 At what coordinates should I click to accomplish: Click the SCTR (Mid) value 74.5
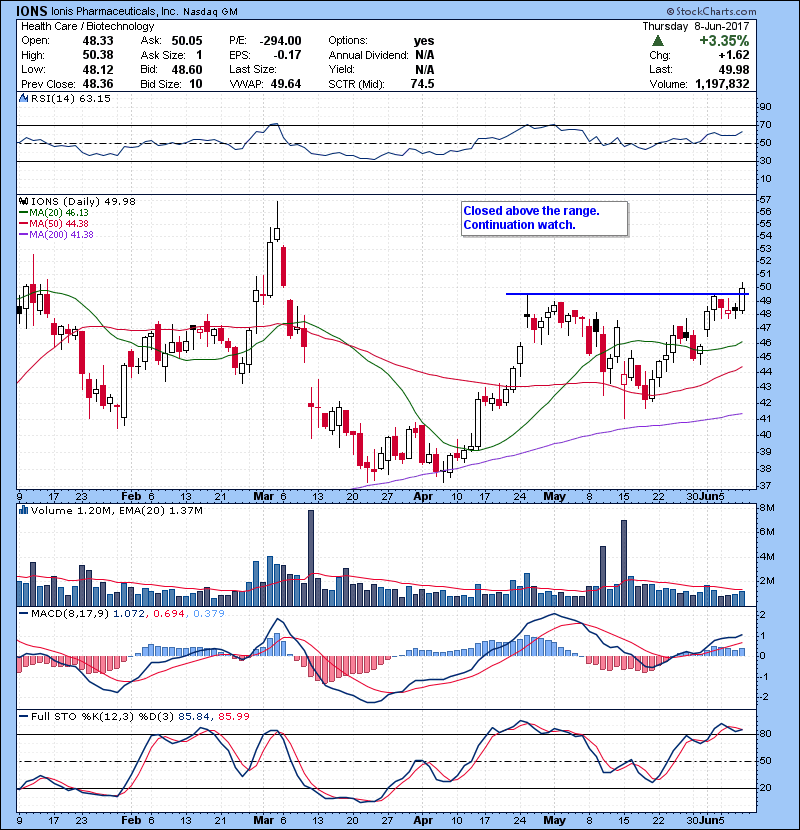[422, 84]
